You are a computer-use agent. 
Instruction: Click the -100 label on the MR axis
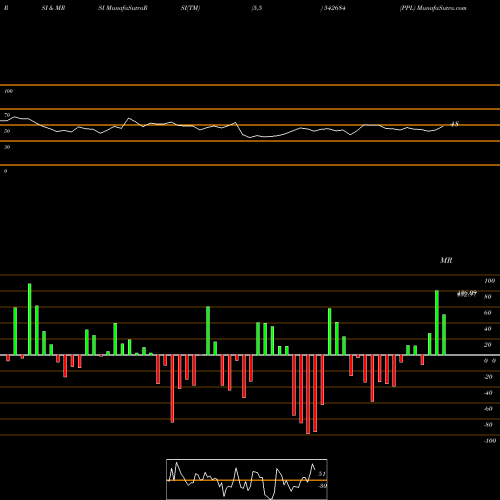tap(490, 441)
